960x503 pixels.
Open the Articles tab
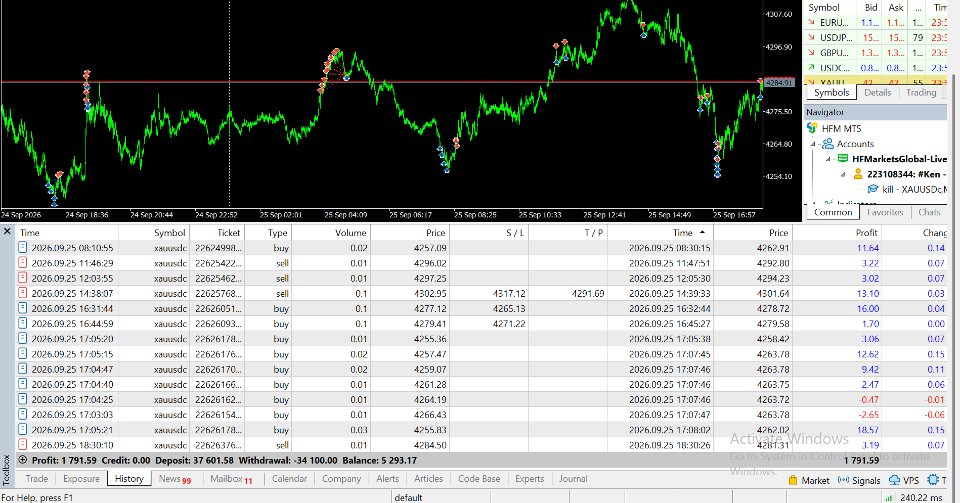pos(429,479)
